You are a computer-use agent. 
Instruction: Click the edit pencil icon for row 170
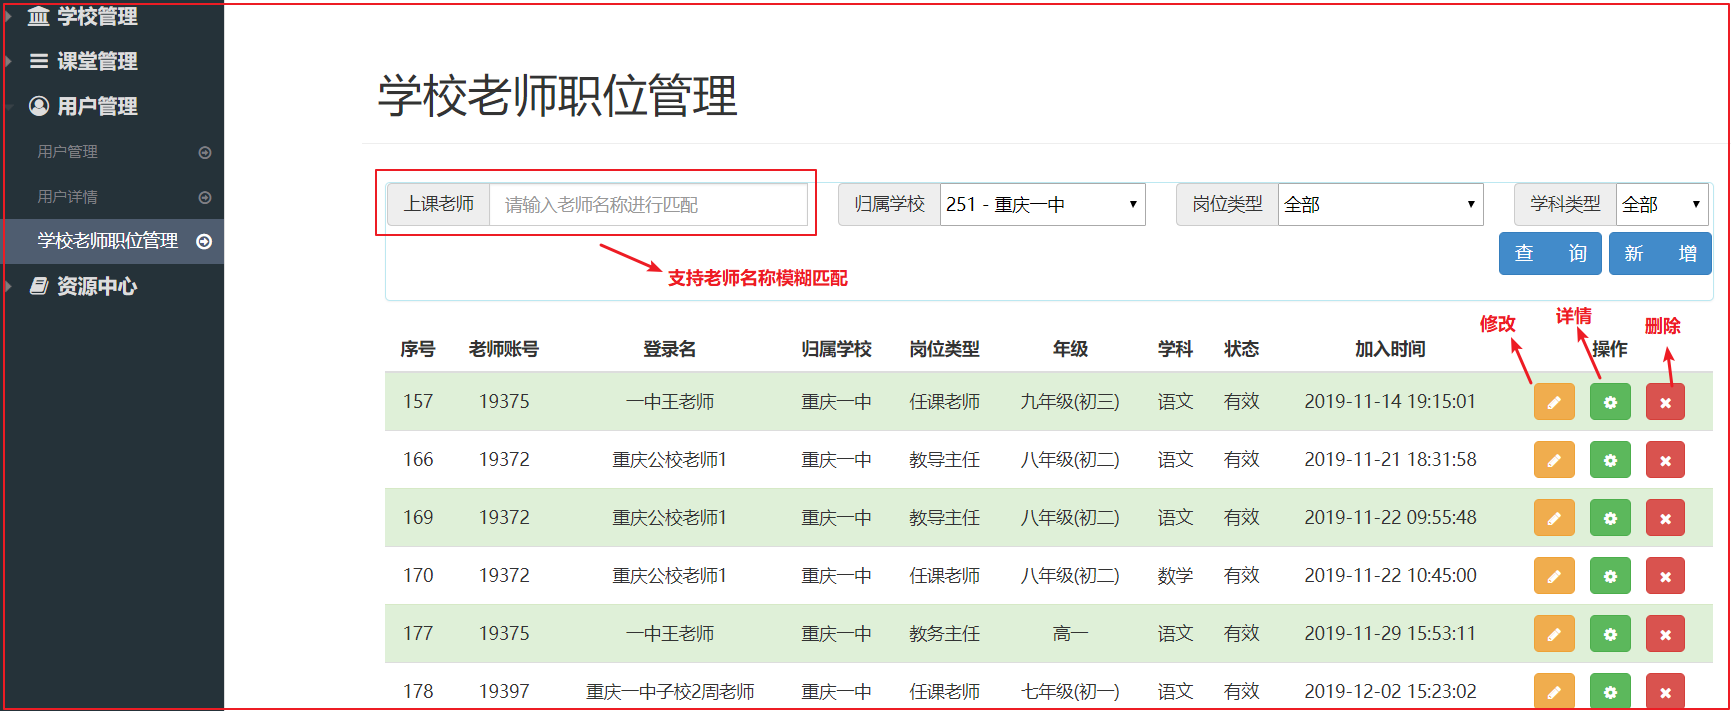(1554, 576)
